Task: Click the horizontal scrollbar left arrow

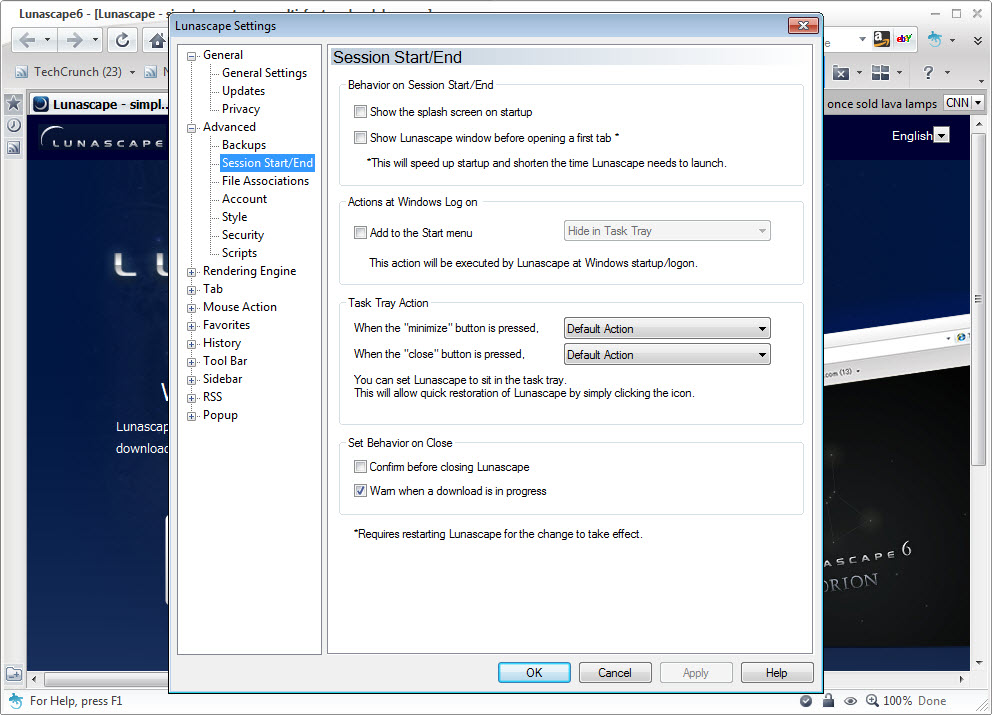Action: click(x=34, y=680)
